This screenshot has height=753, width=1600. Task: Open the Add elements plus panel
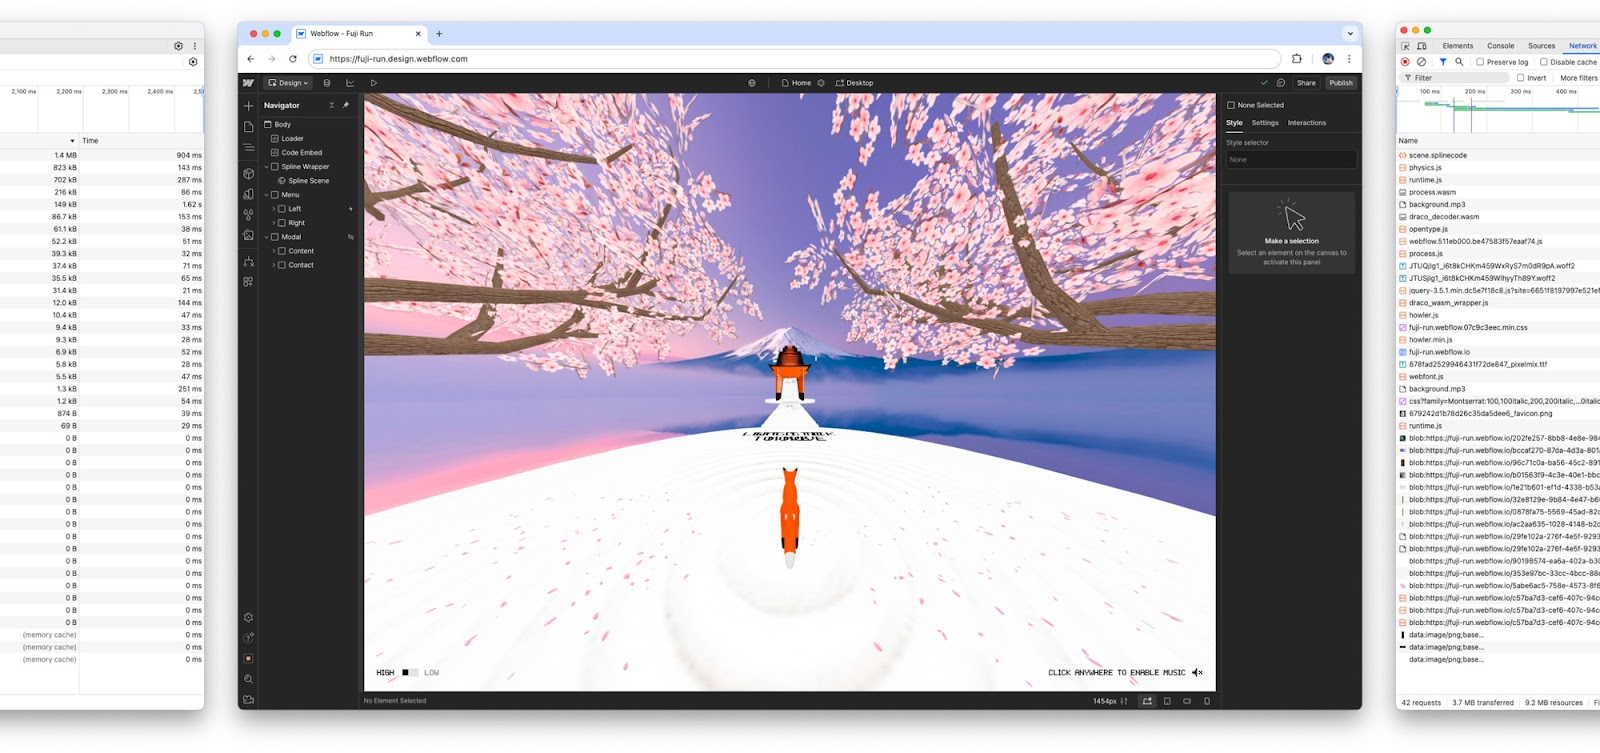(x=248, y=106)
